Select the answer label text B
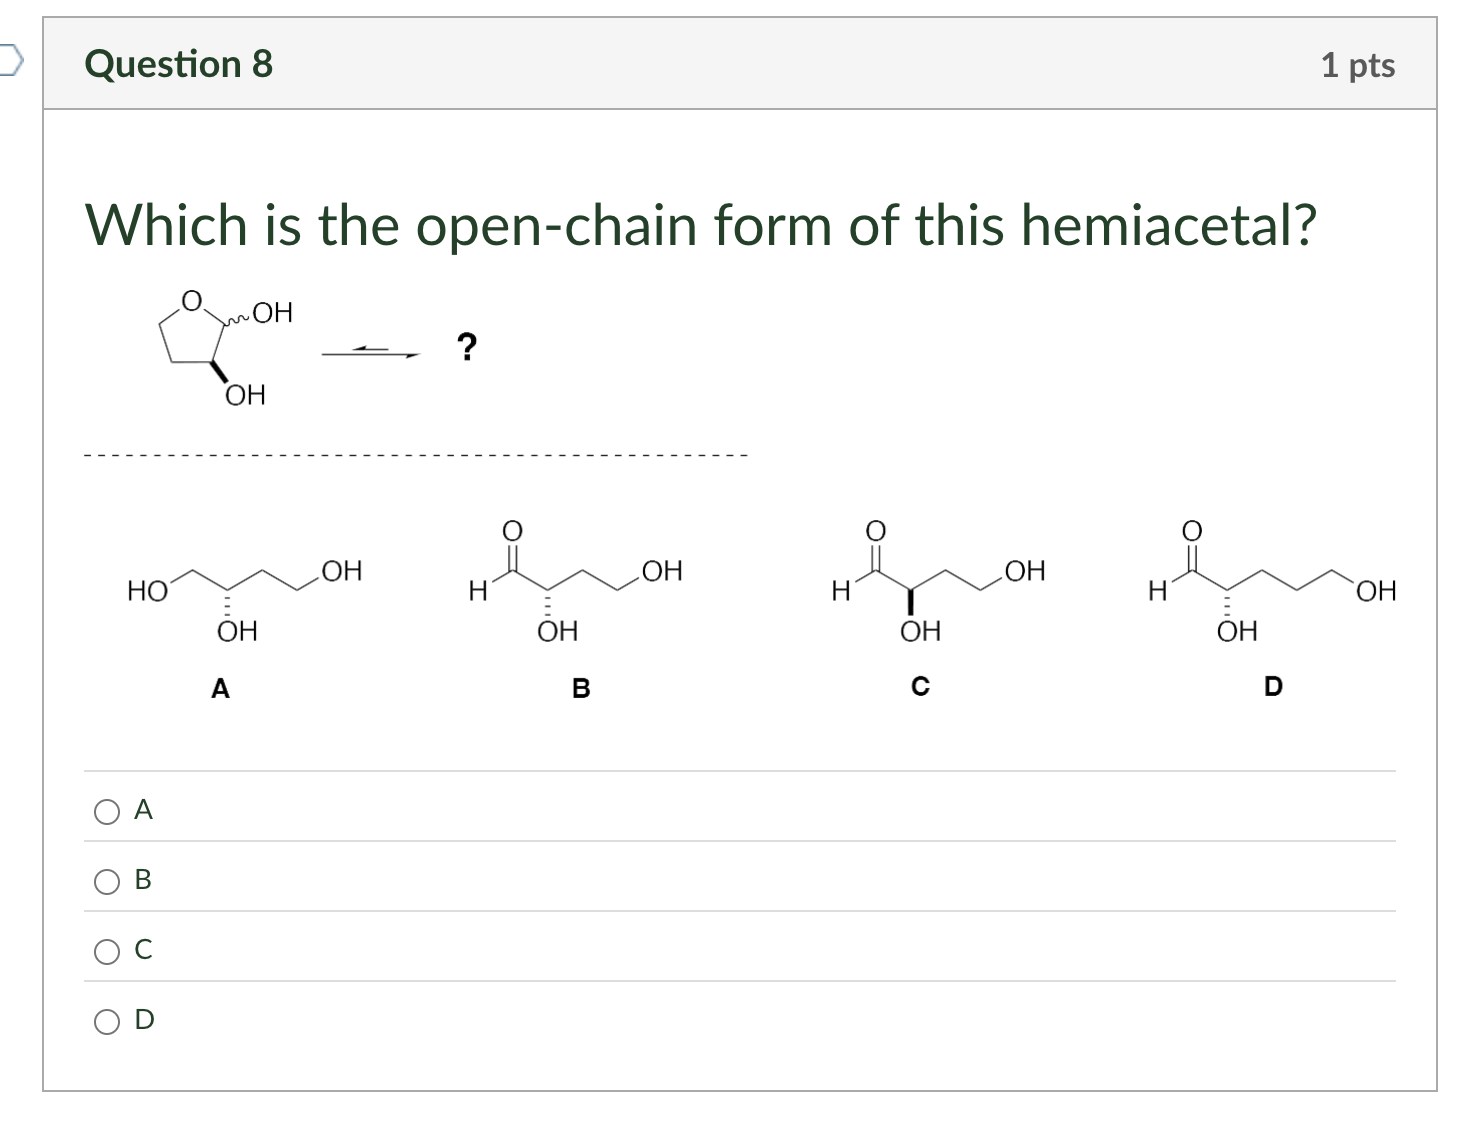Viewport: 1474px width, 1124px height. 143,882
